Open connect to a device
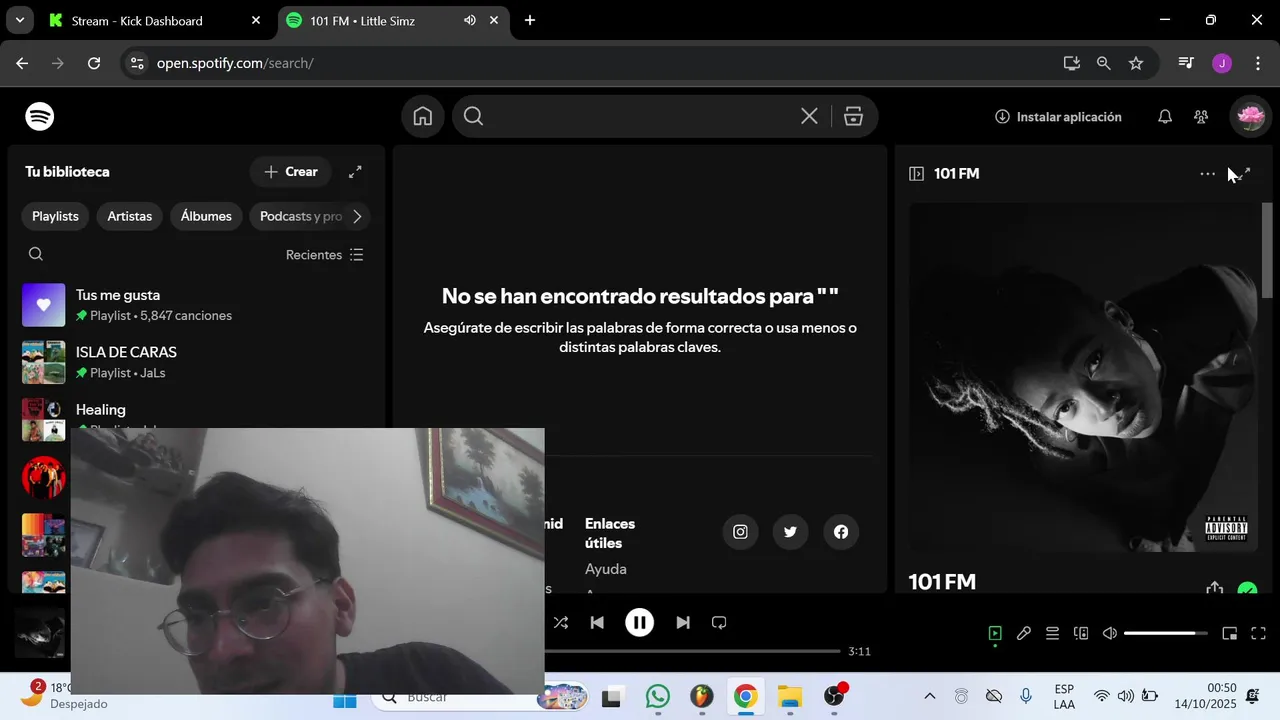 (1081, 633)
